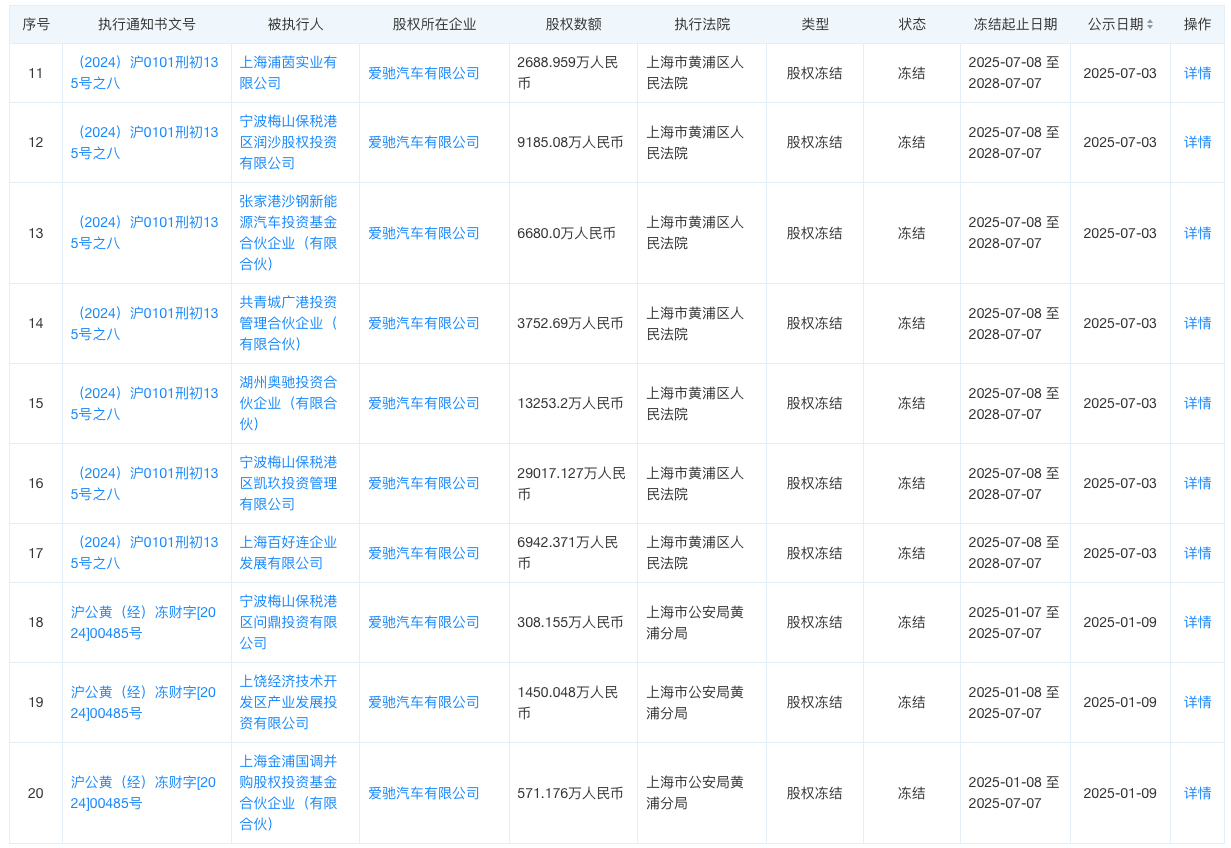This screenshot has width=1231, height=848.
Task: Open 详情 for row 17
Action: (x=1197, y=553)
